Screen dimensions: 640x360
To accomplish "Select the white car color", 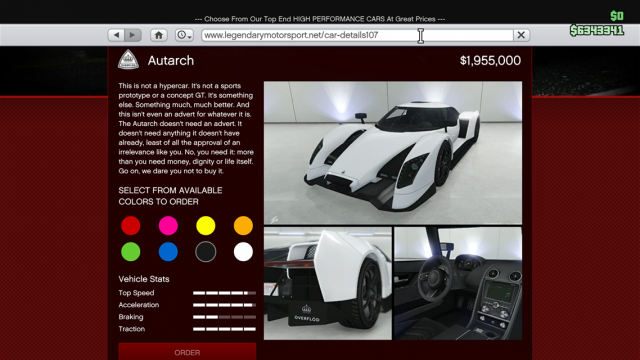I will 243,252.
